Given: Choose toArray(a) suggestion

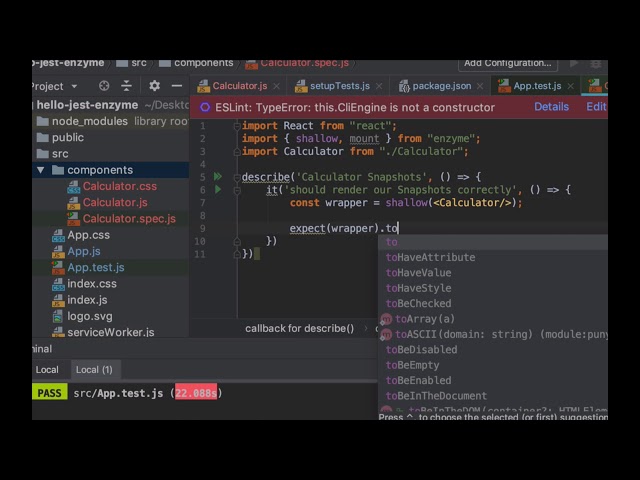Looking at the screenshot, I should [493, 319].
